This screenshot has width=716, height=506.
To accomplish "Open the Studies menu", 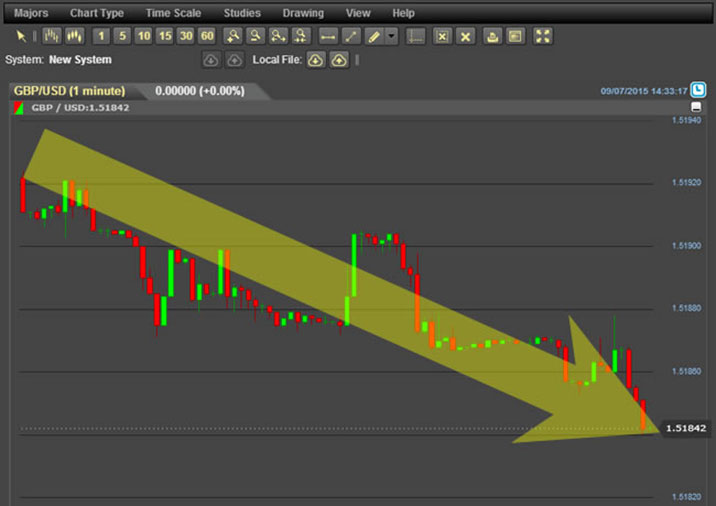I will point(242,13).
